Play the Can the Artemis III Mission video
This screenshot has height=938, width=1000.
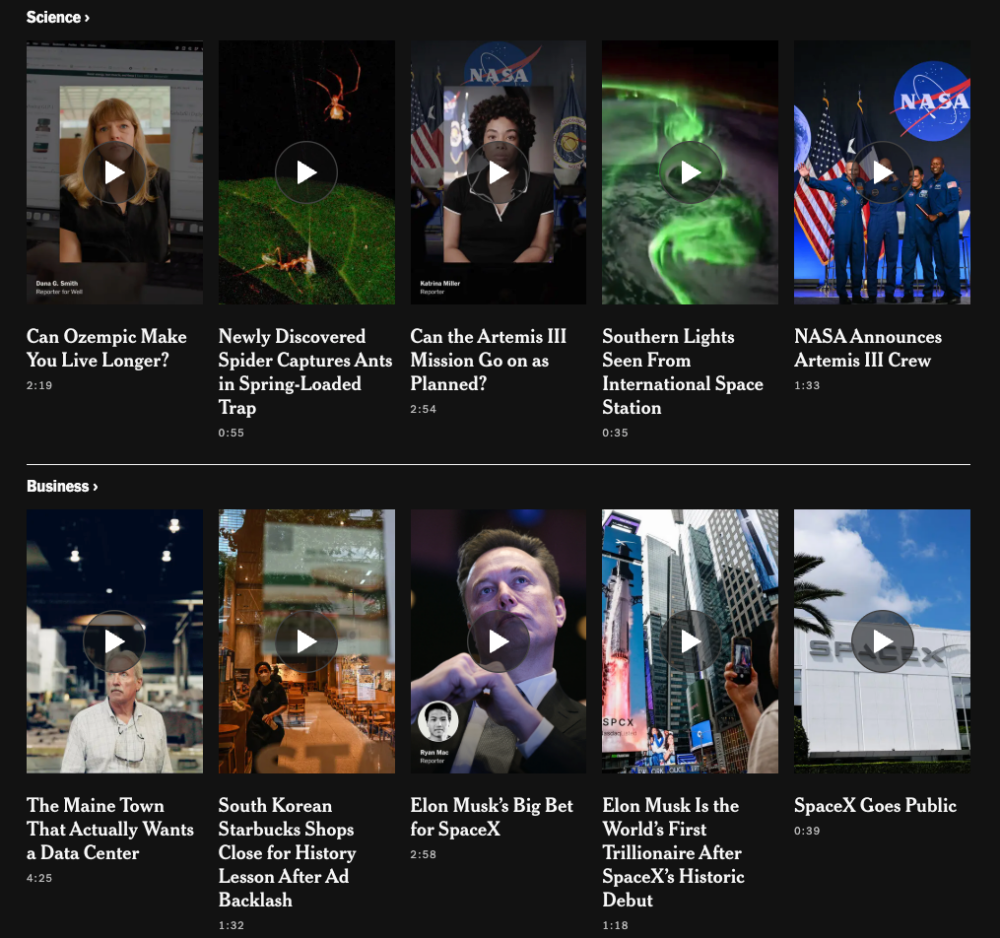pos(498,172)
